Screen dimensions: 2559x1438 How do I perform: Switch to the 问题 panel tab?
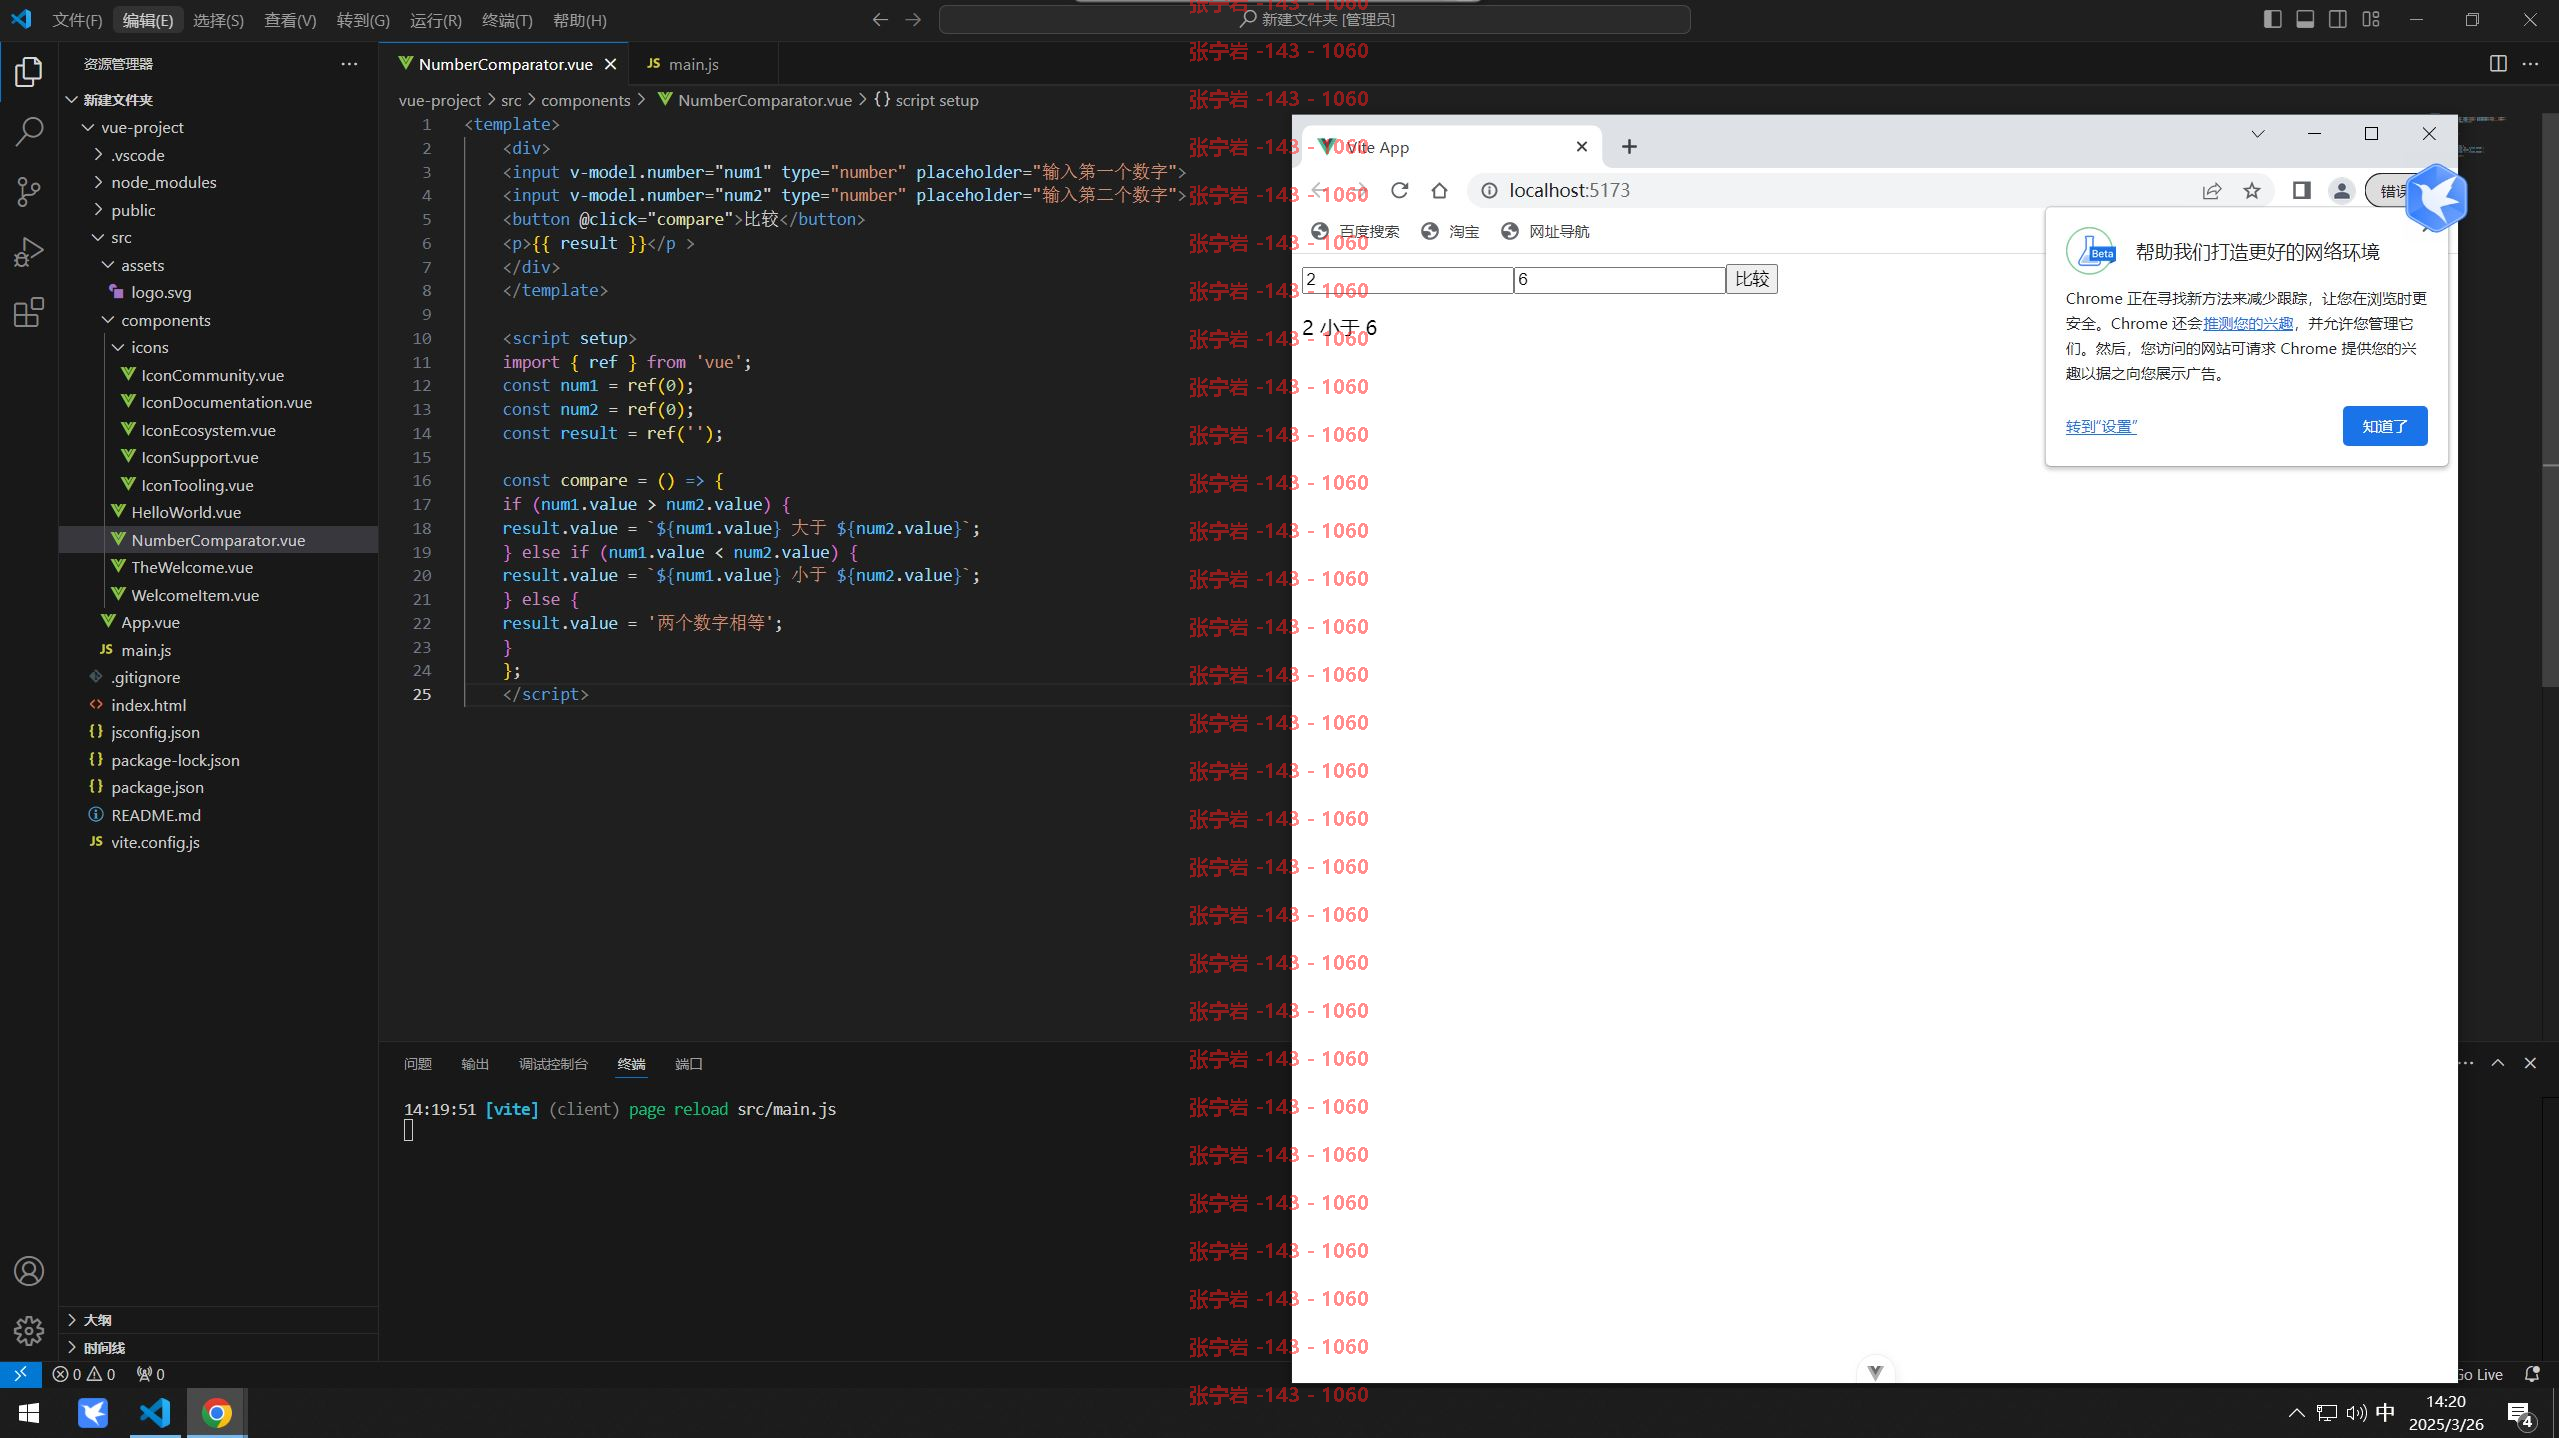coord(418,1064)
